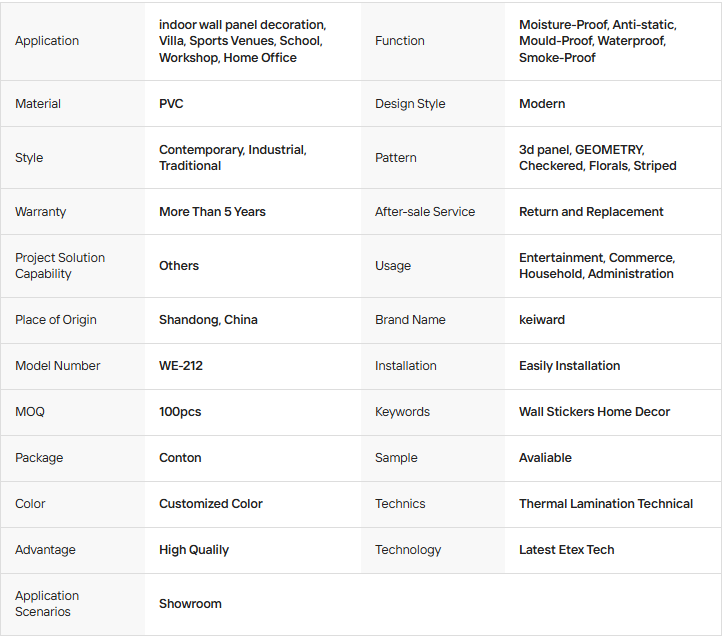Select the High Qualily advantage value
The image size is (724, 638).
click(194, 550)
